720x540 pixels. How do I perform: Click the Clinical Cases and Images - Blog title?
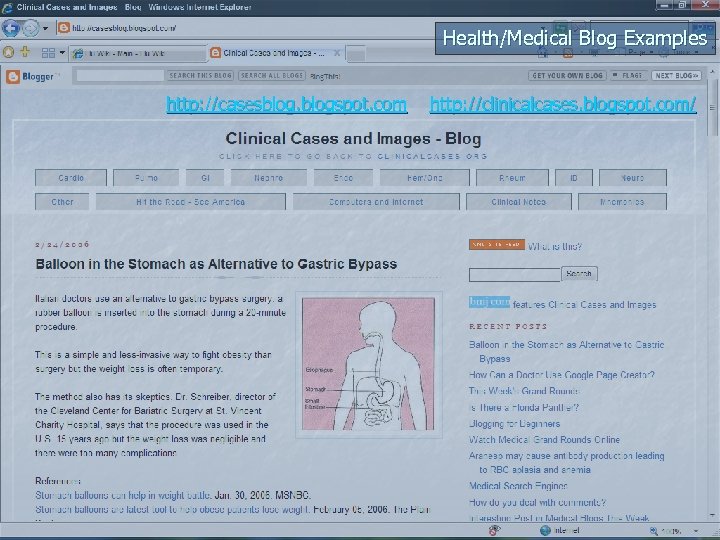tap(353, 139)
